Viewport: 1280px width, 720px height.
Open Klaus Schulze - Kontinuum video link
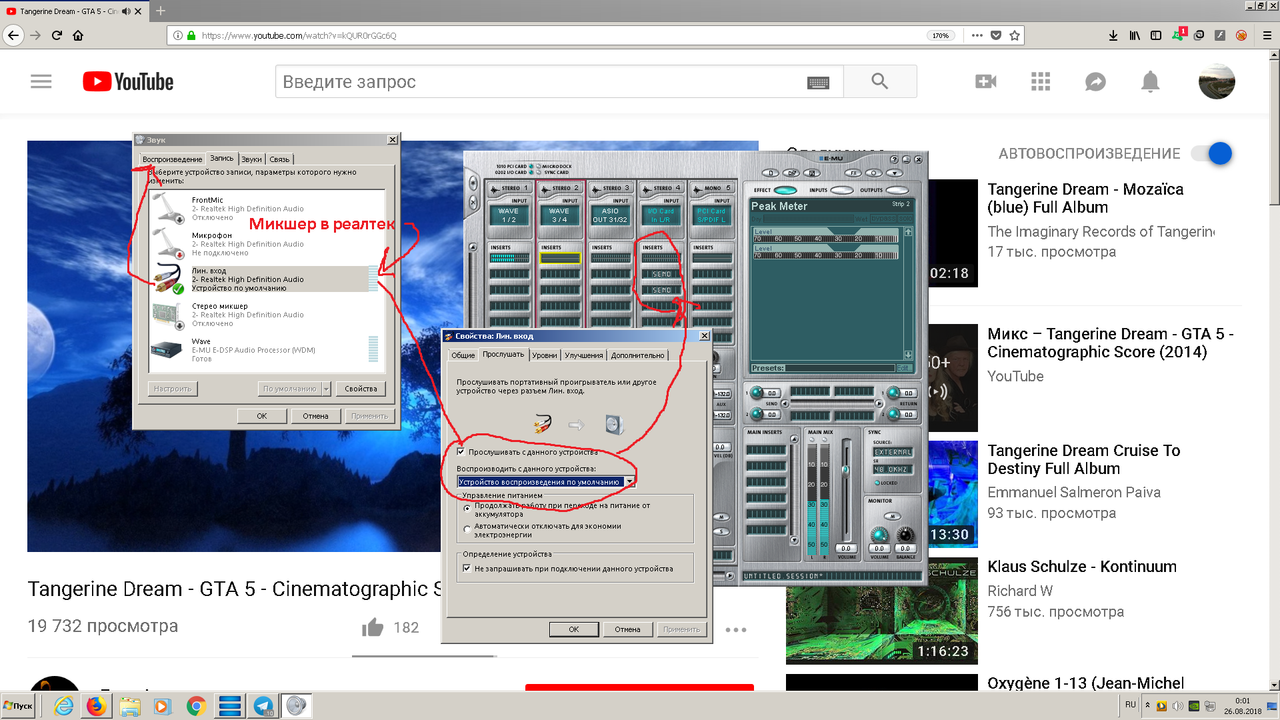[1082, 566]
